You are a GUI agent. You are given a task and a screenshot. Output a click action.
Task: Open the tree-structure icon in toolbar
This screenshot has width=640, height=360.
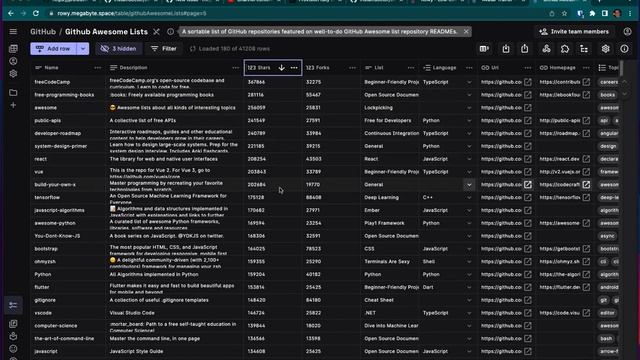point(584,49)
